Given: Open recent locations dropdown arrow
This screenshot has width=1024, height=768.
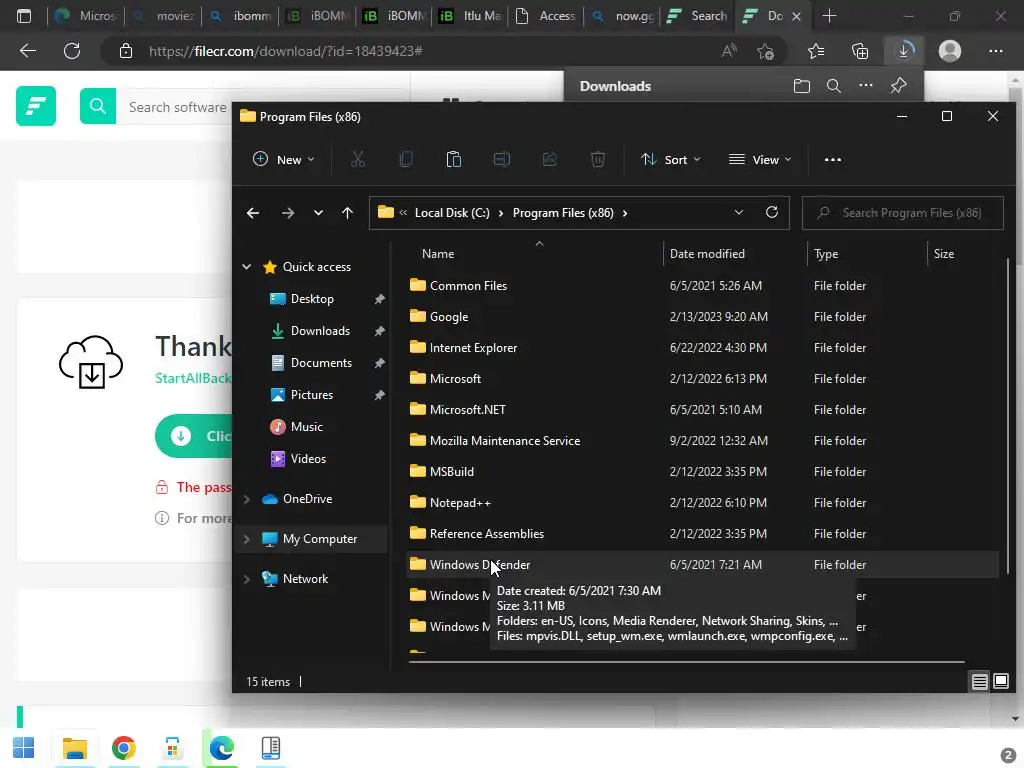Looking at the screenshot, I should [x=318, y=213].
